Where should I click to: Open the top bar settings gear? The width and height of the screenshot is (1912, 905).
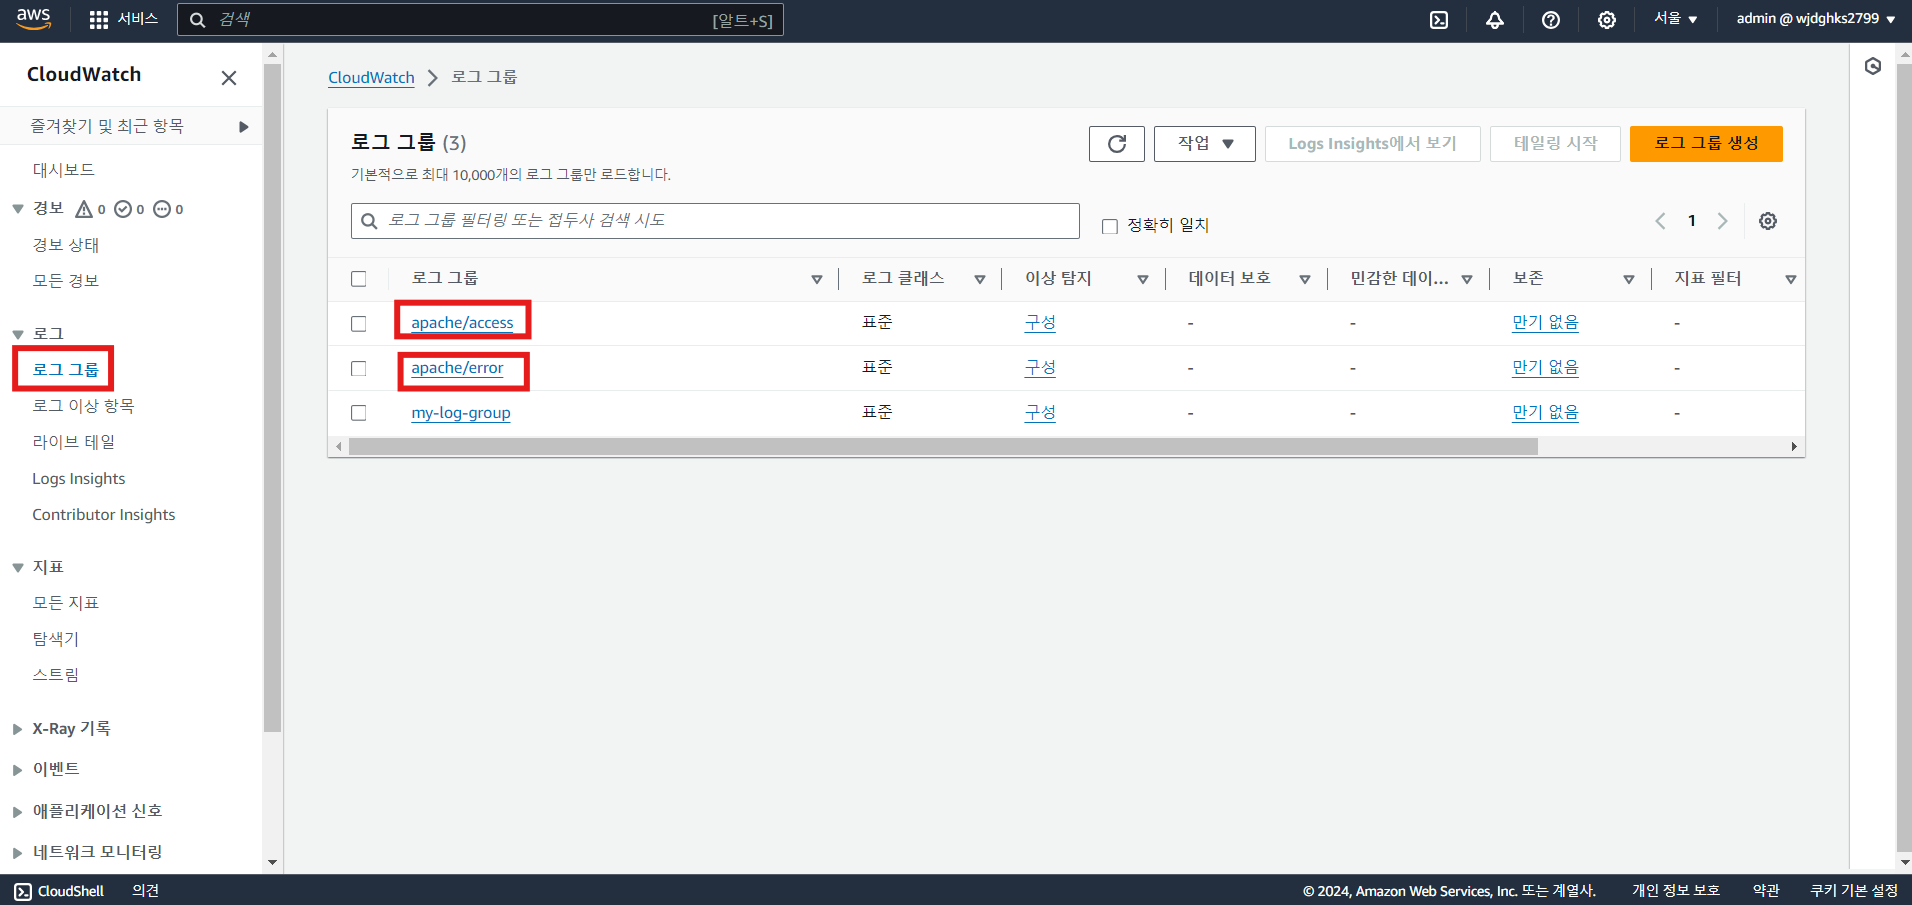tap(1607, 20)
